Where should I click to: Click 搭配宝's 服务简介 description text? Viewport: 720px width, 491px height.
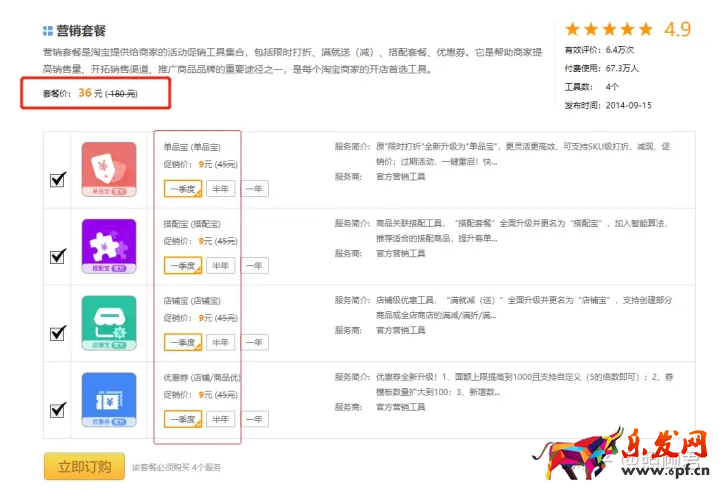522,231
